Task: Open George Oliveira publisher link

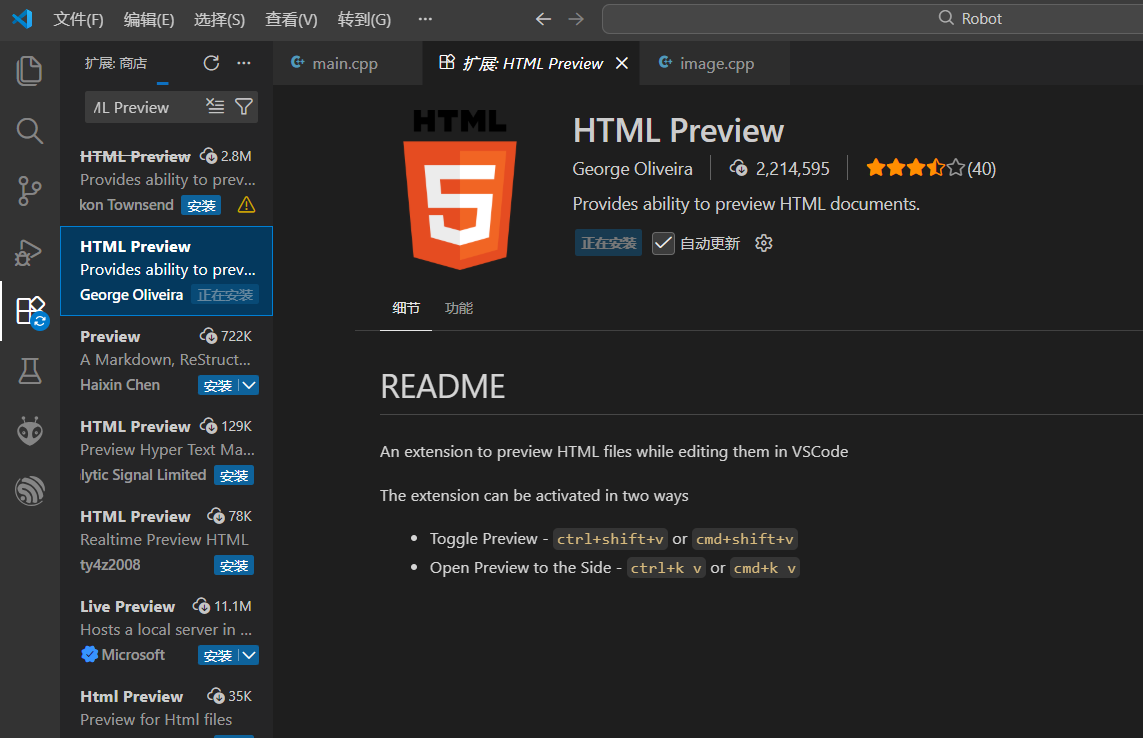Action: (x=632, y=168)
